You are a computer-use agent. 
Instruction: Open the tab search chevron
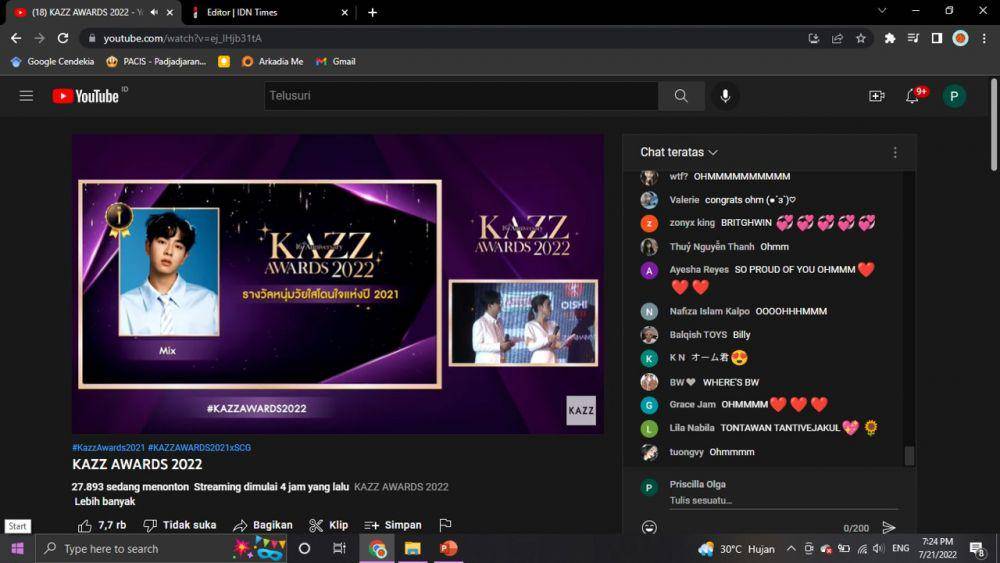[x=882, y=11]
